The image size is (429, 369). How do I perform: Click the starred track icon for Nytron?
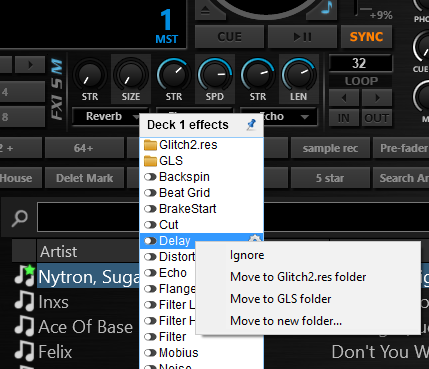pos(24,275)
